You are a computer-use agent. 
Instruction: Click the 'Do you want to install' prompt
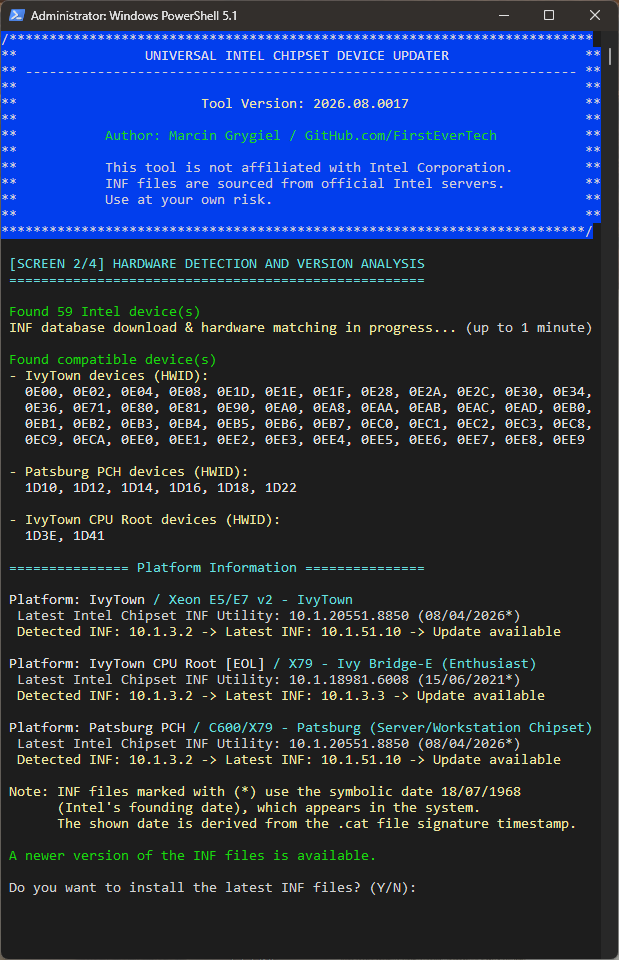[212, 888]
